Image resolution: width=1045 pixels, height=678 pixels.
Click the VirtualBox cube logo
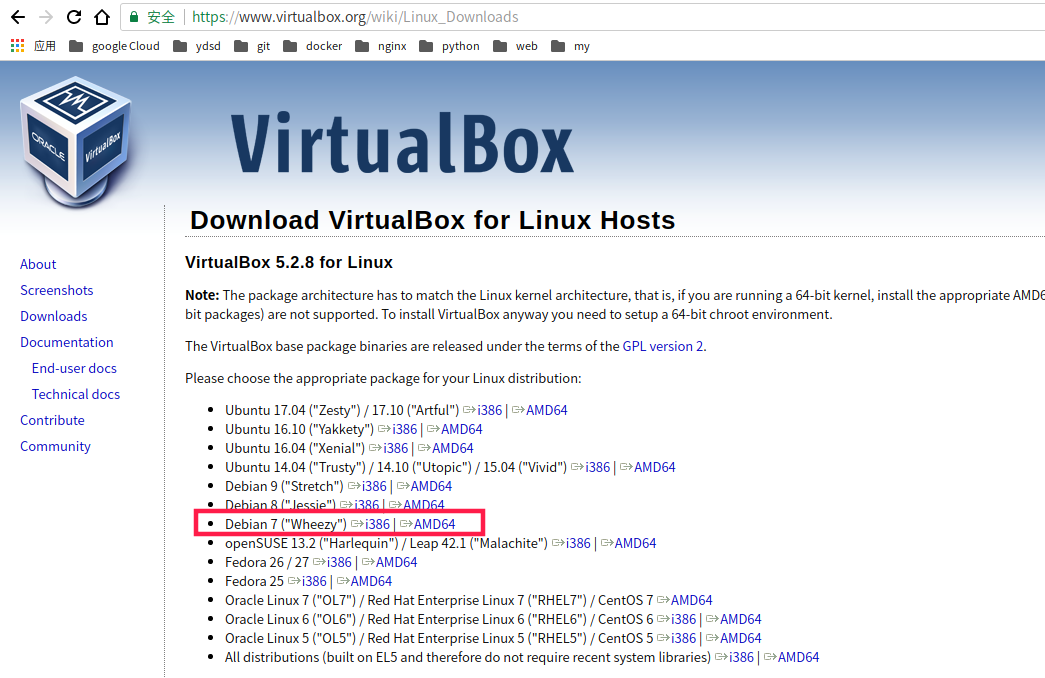pyautogui.click(x=75, y=141)
